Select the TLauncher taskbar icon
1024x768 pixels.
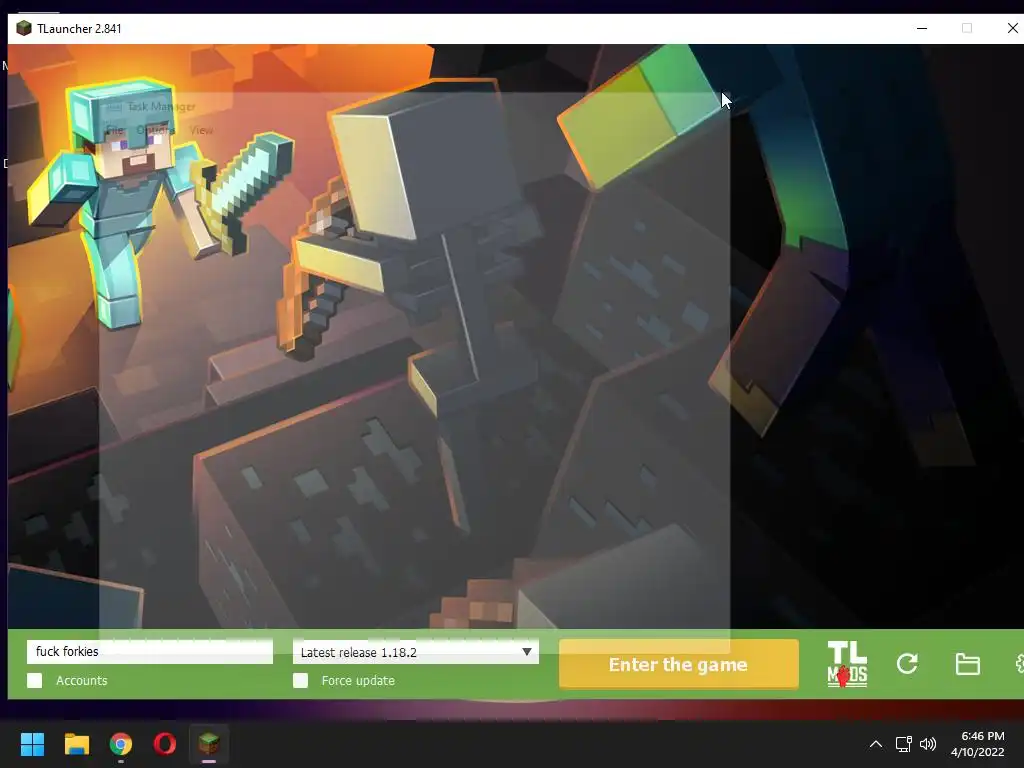click(x=209, y=743)
